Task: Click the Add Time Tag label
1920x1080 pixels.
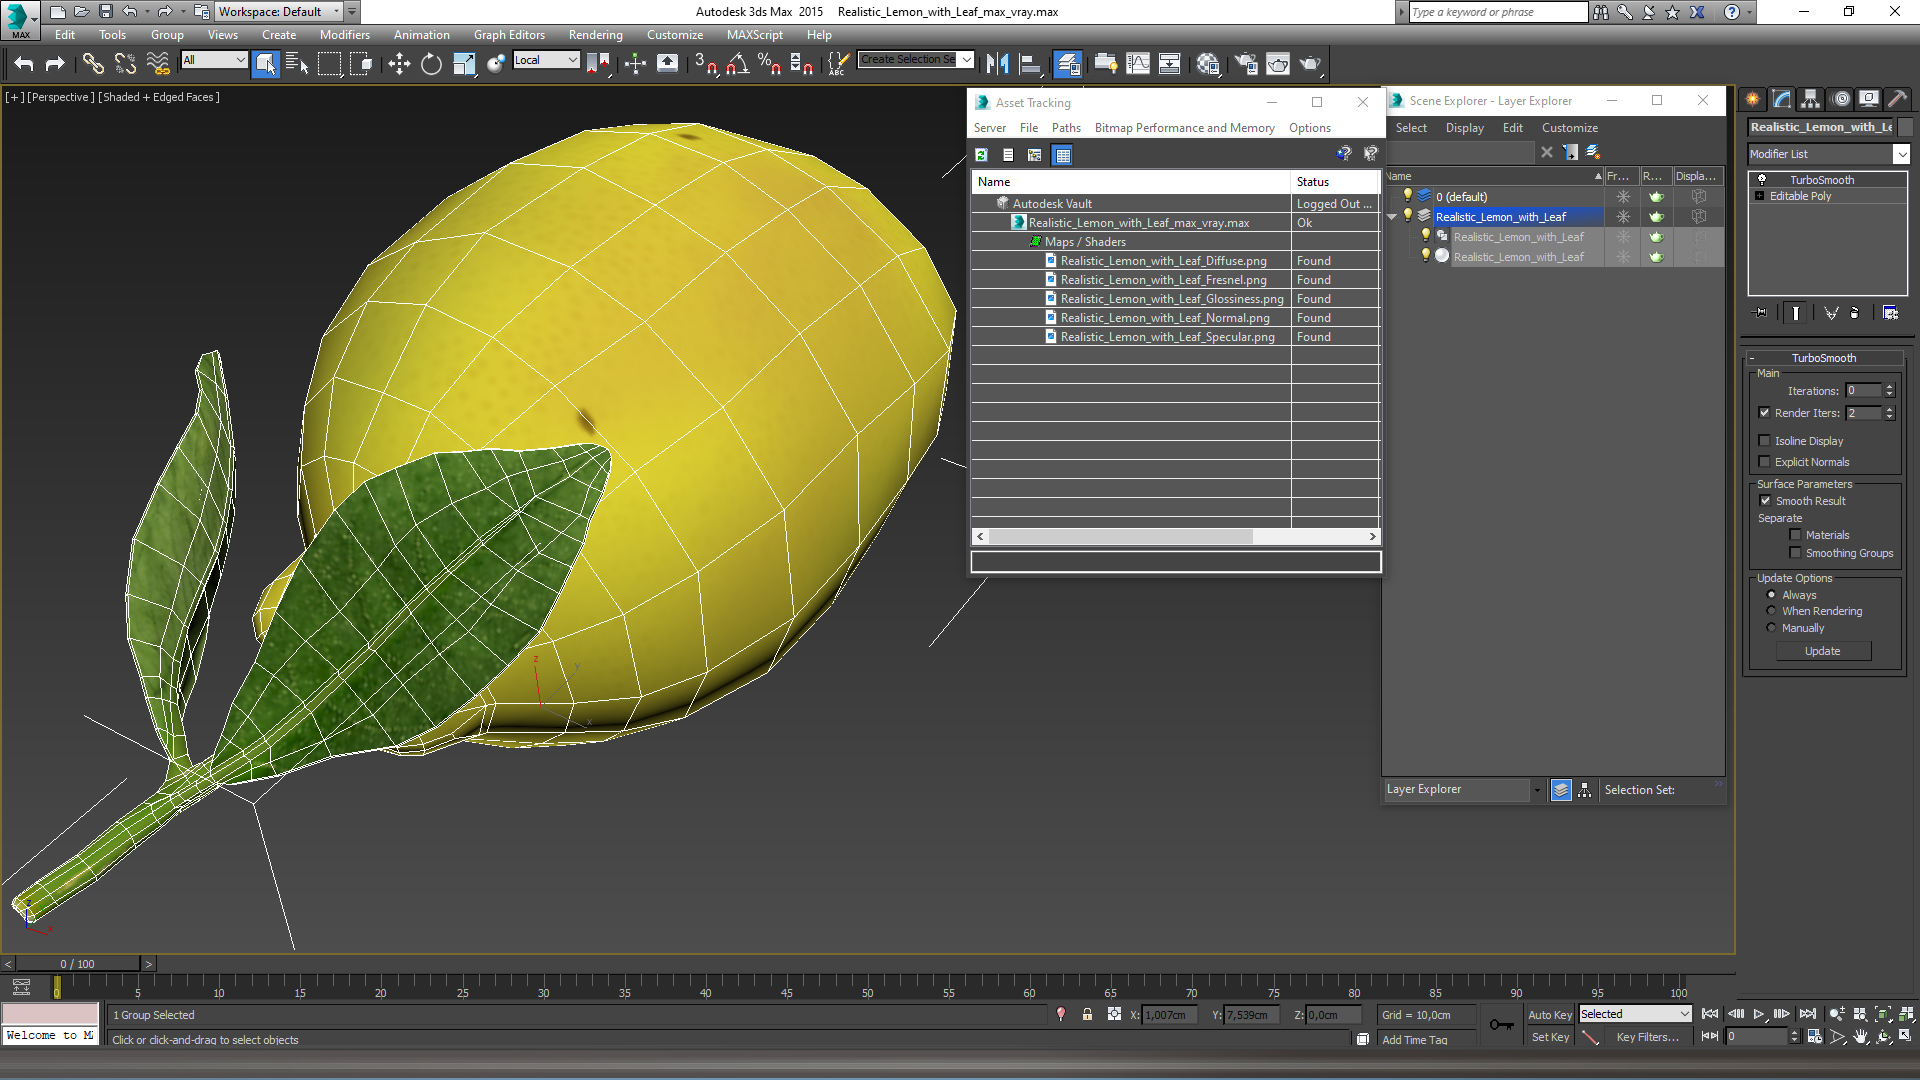Action: pos(1414,1040)
